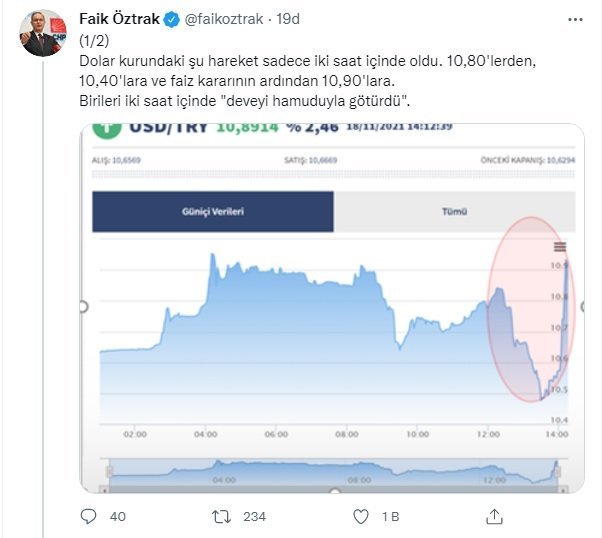Click the 40 reply count
The width and height of the screenshot is (602, 538).
point(116,517)
